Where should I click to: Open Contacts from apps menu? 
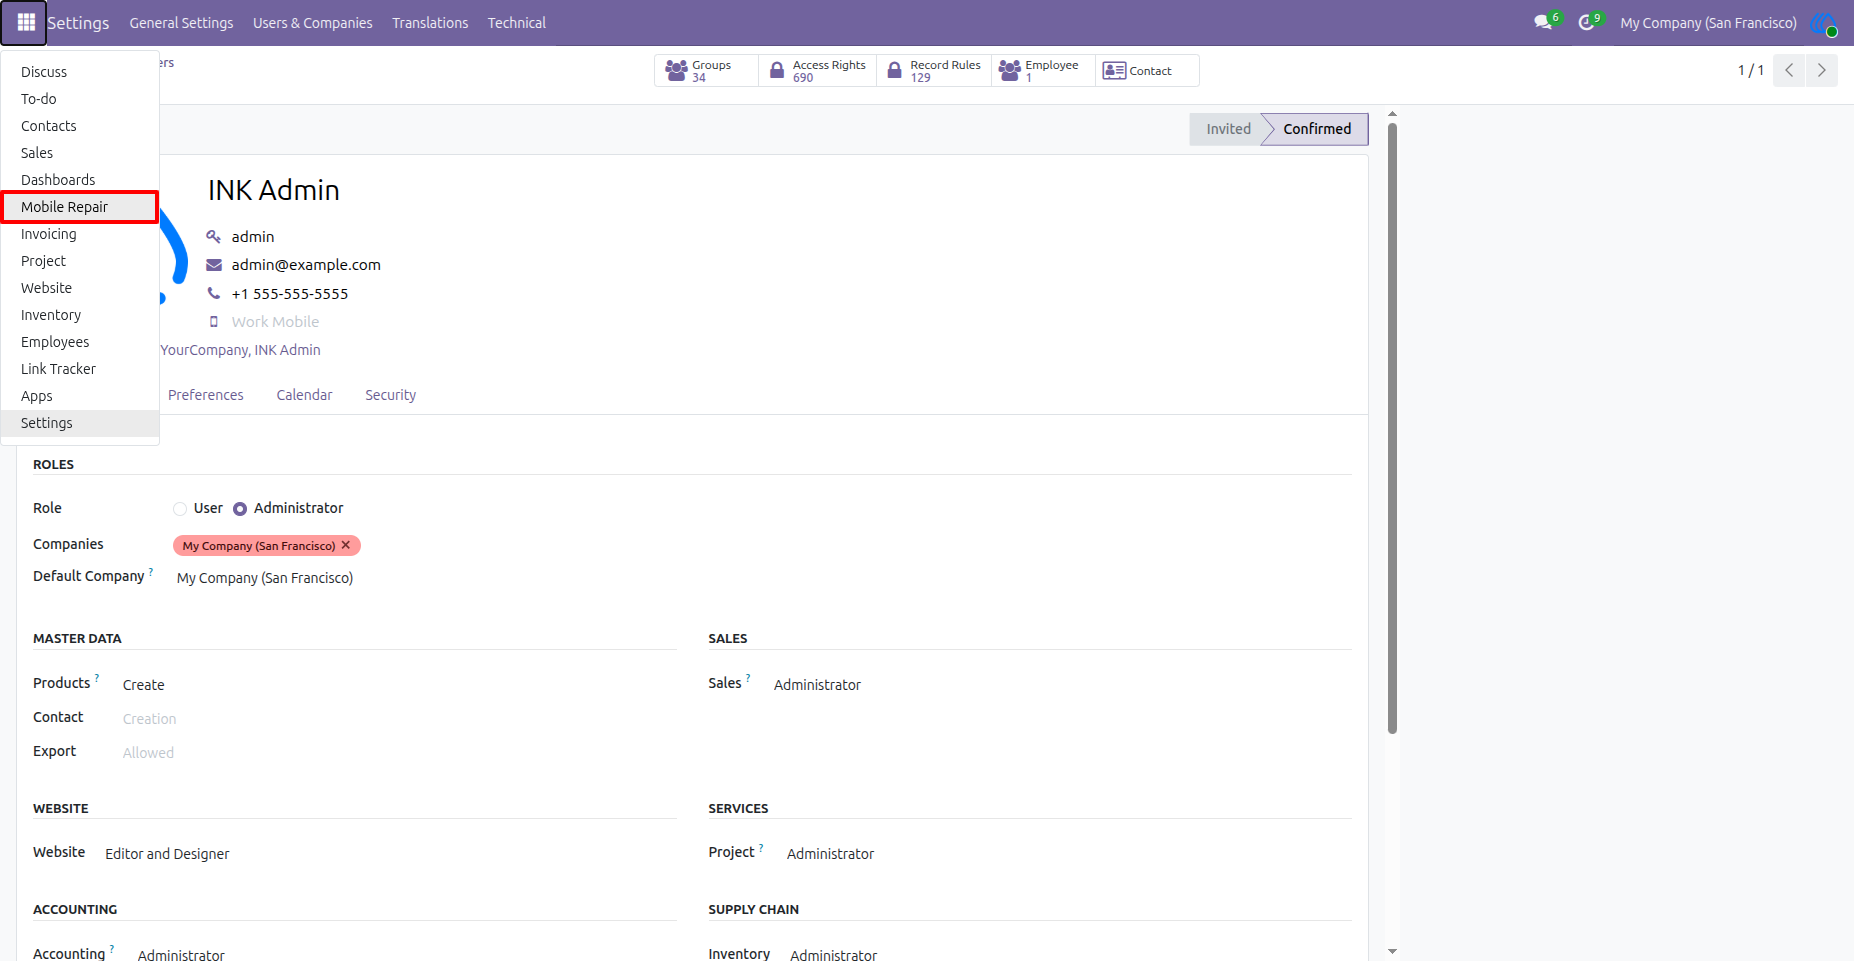click(x=80, y=126)
